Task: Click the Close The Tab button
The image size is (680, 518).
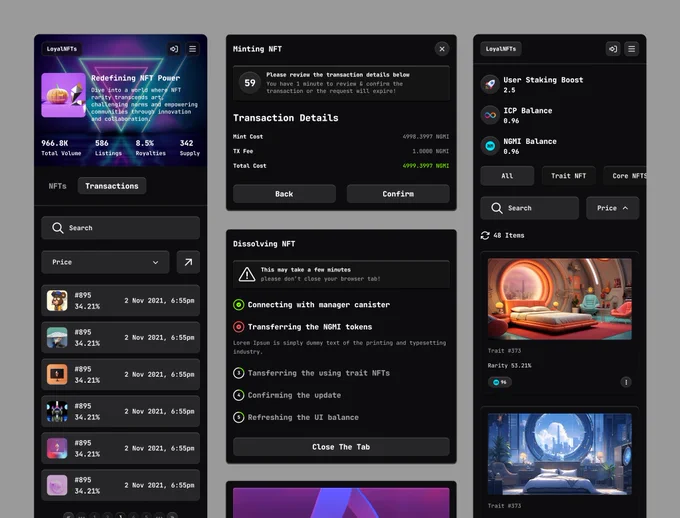Action: [341, 447]
